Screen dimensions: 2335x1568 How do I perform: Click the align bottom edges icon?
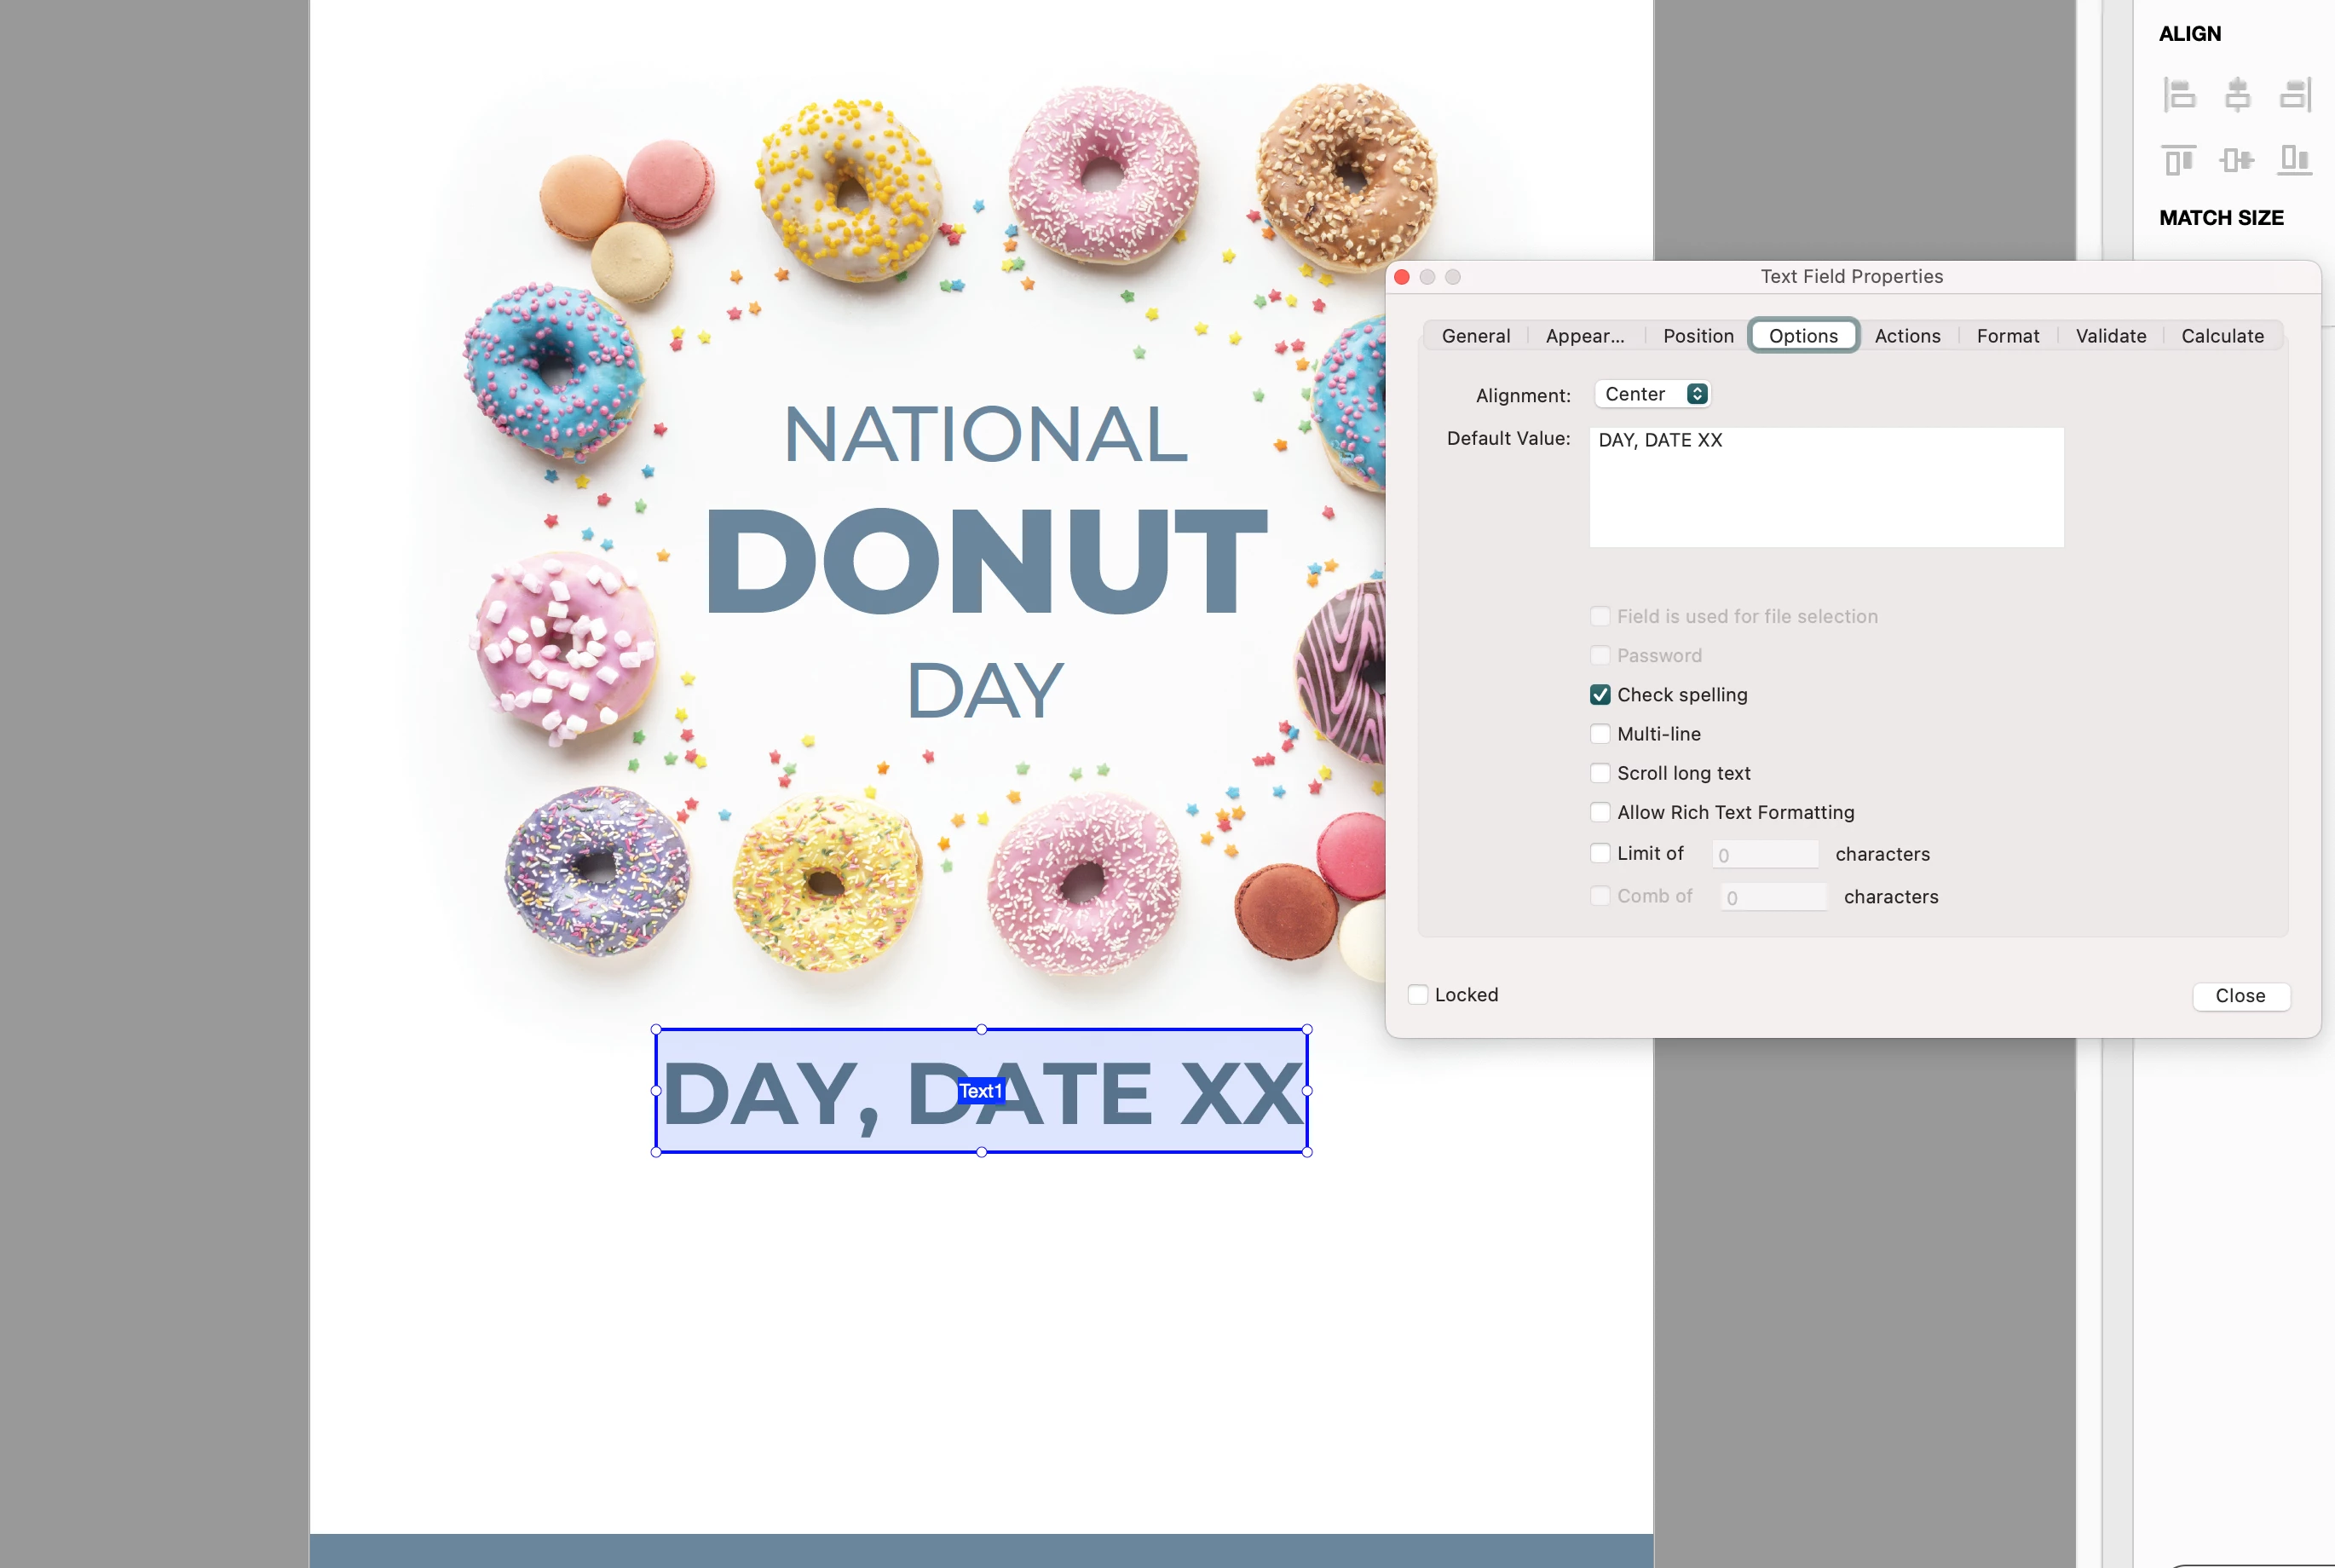(x=2294, y=159)
